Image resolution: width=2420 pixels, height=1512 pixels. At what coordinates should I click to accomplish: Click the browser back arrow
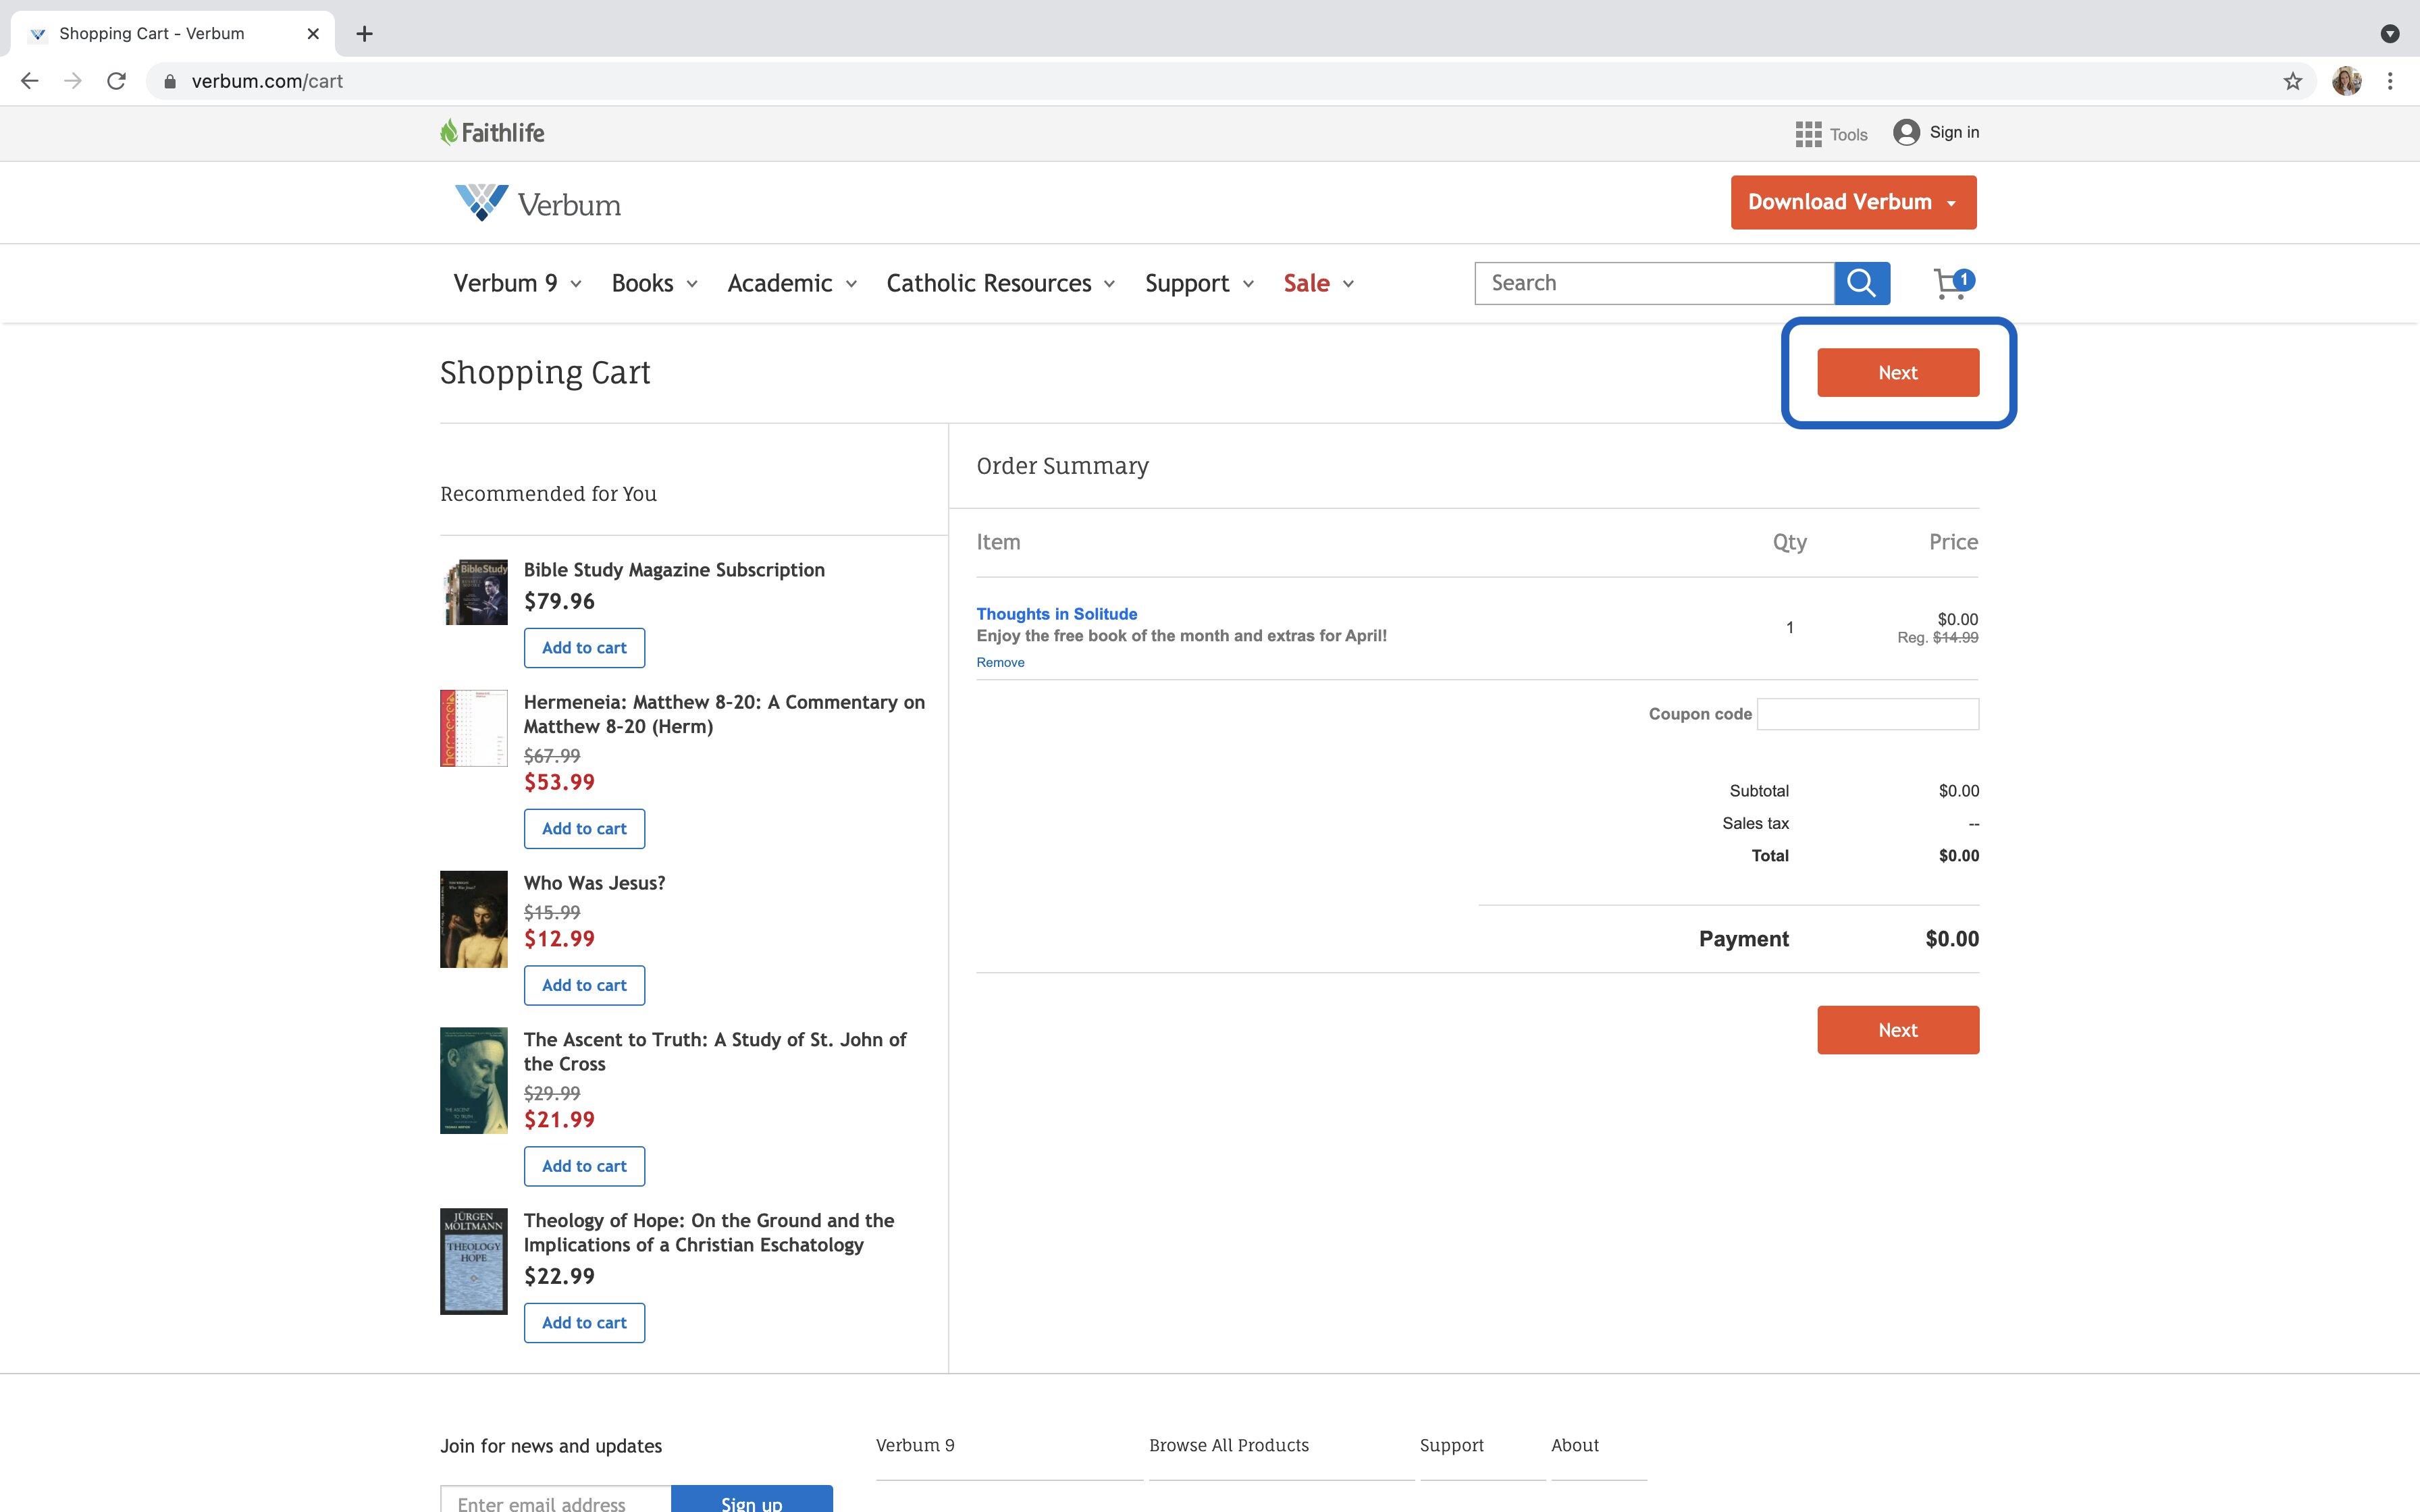point(30,81)
